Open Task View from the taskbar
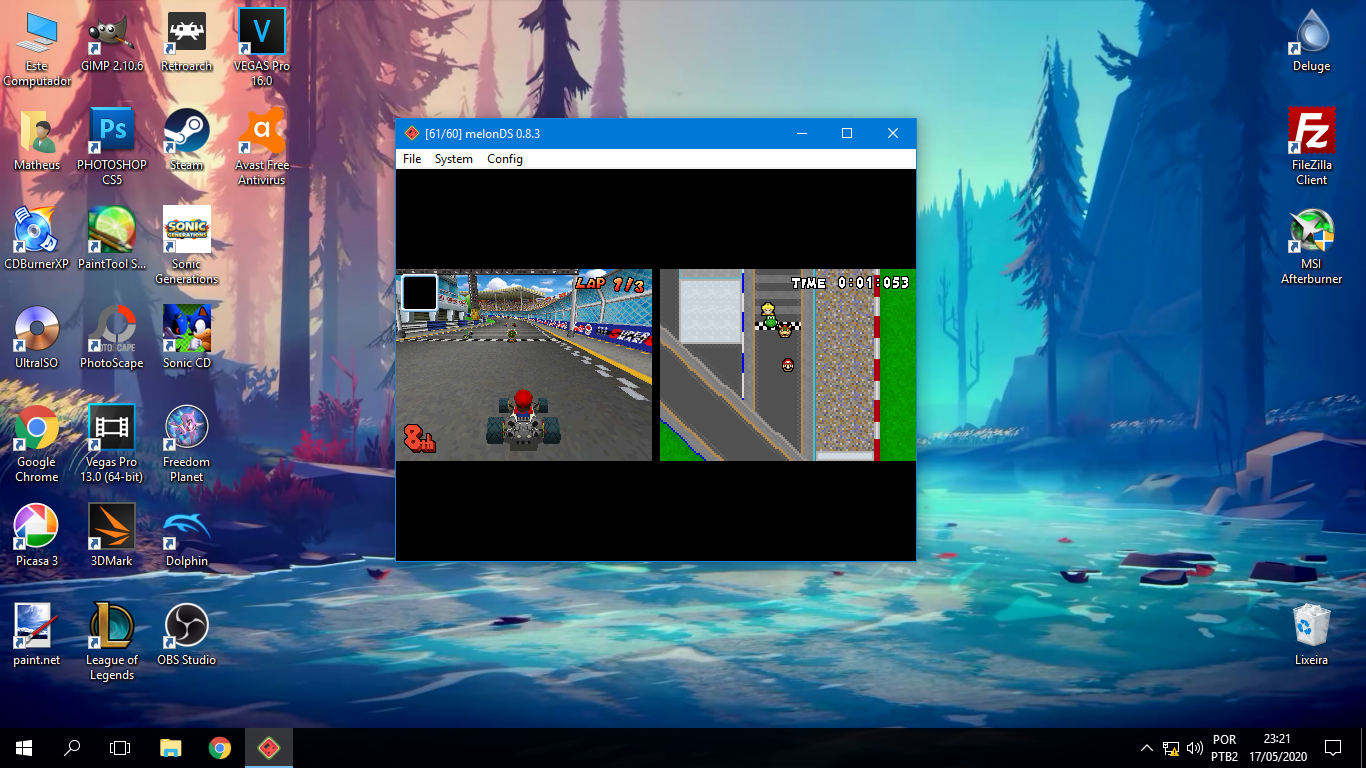 119,747
